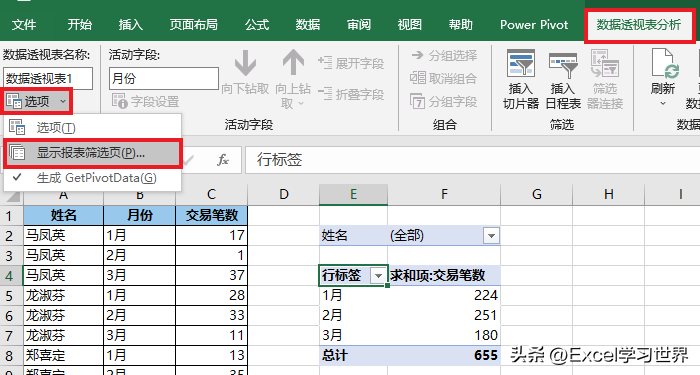Select the 数据透视表分析 tab
The height and width of the screenshot is (375, 700).
point(638,25)
